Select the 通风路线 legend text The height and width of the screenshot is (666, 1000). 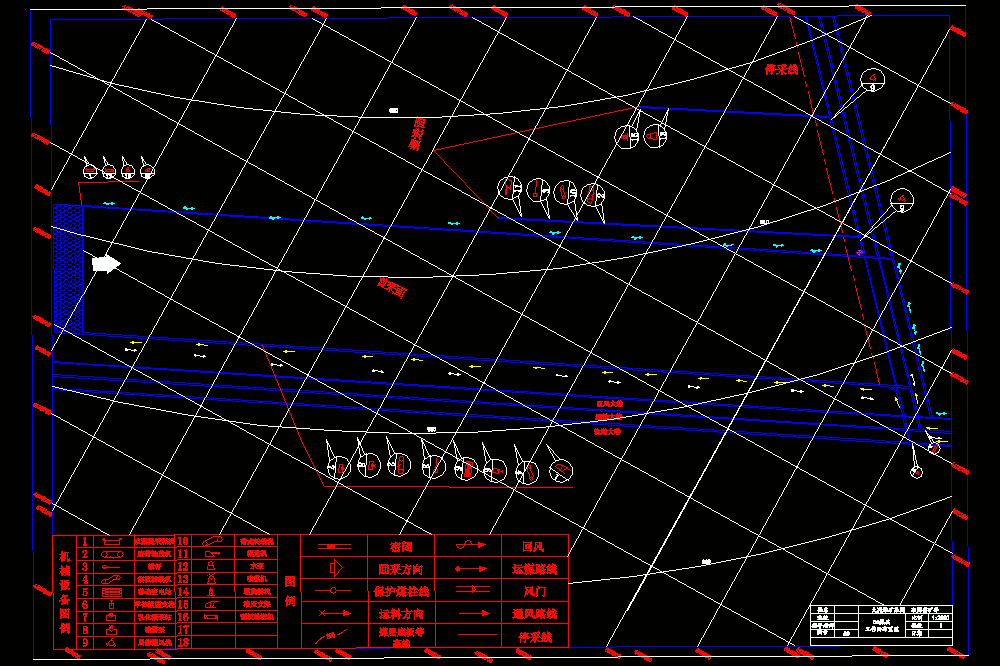[x=534, y=614]
